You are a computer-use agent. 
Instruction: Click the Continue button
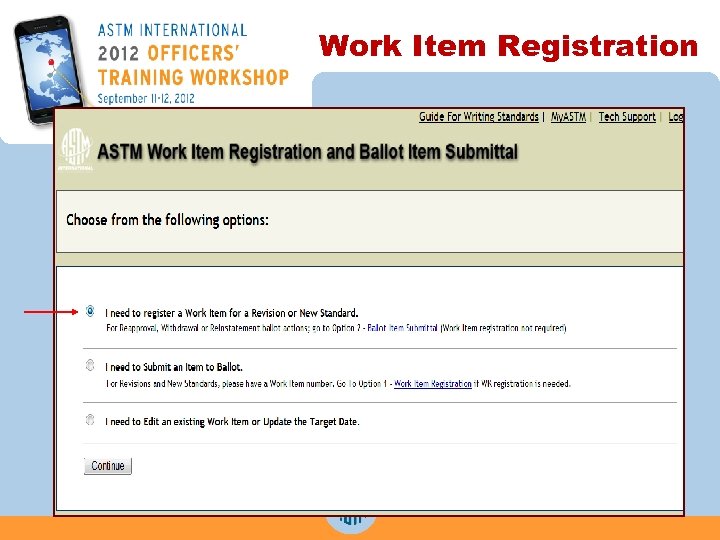108,466
